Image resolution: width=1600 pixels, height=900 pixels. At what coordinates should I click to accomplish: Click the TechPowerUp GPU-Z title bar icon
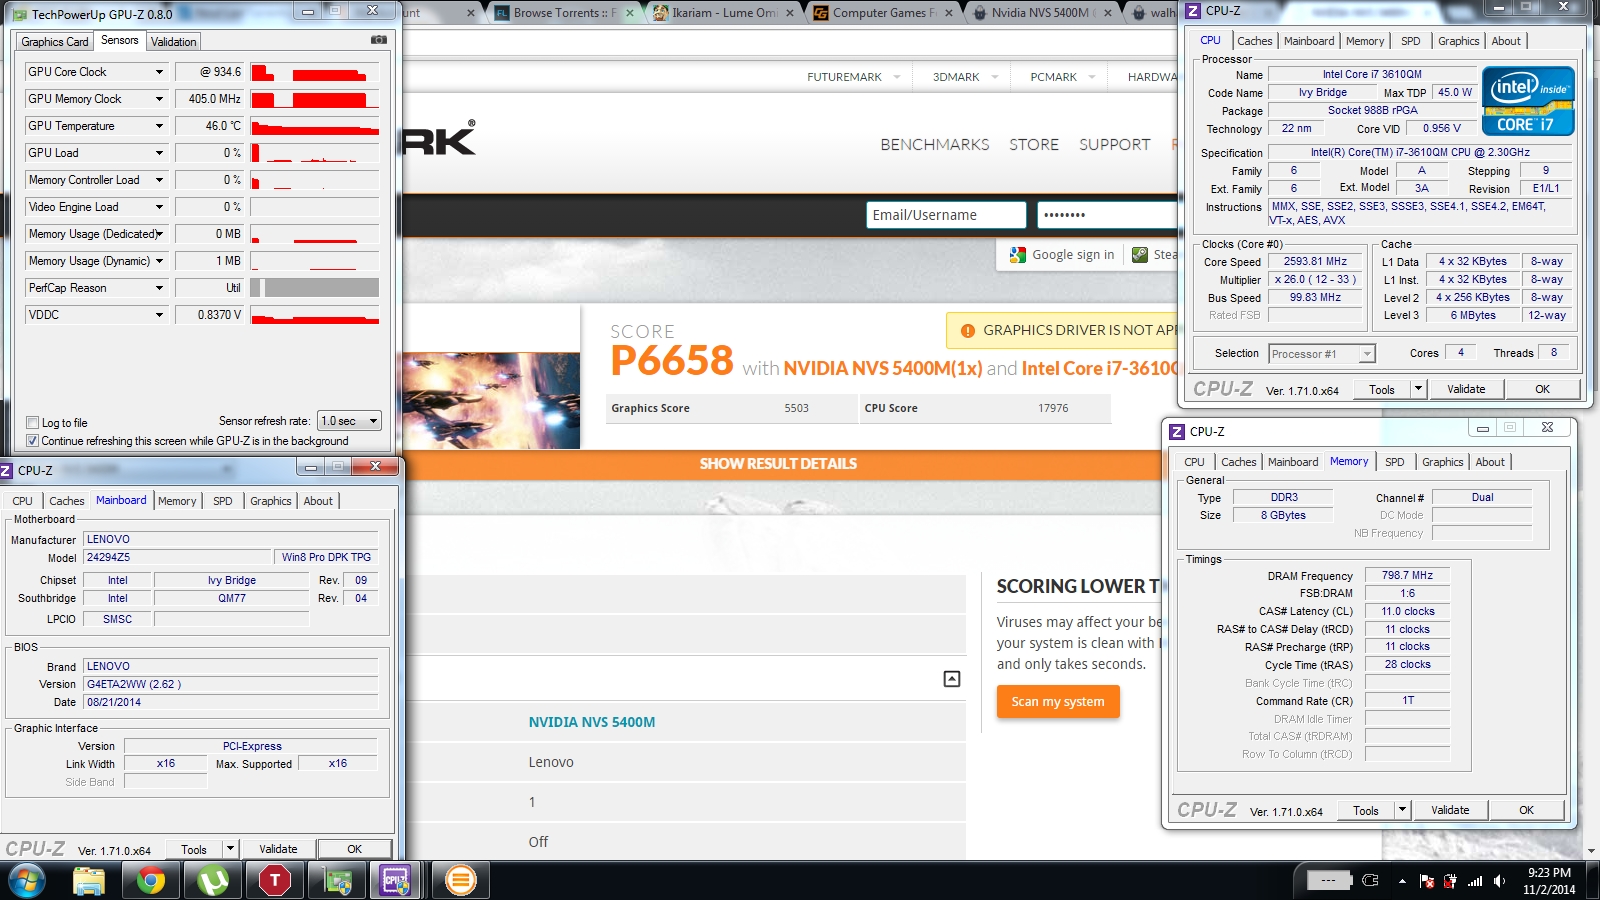pos(21,14)
